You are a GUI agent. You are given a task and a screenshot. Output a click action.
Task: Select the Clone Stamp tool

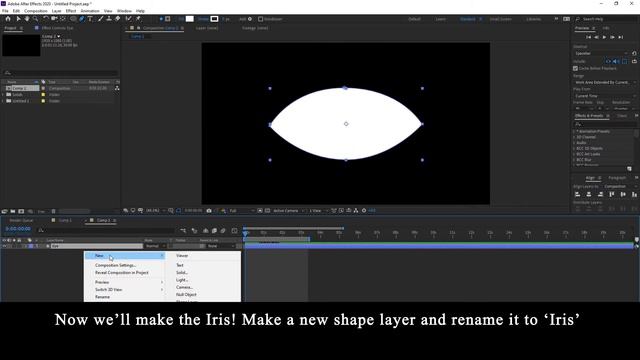tap(109, 19)
